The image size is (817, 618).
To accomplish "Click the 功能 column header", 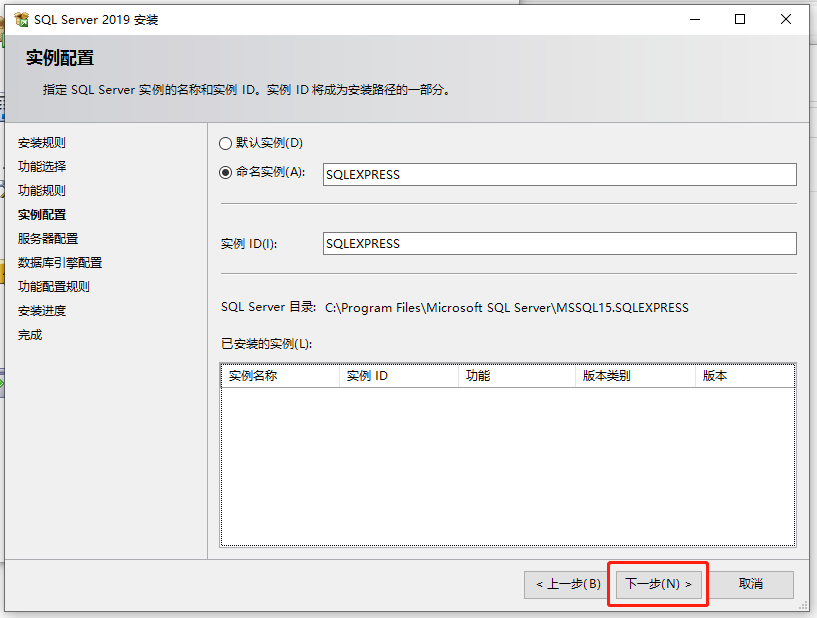I will coord(517,376).
